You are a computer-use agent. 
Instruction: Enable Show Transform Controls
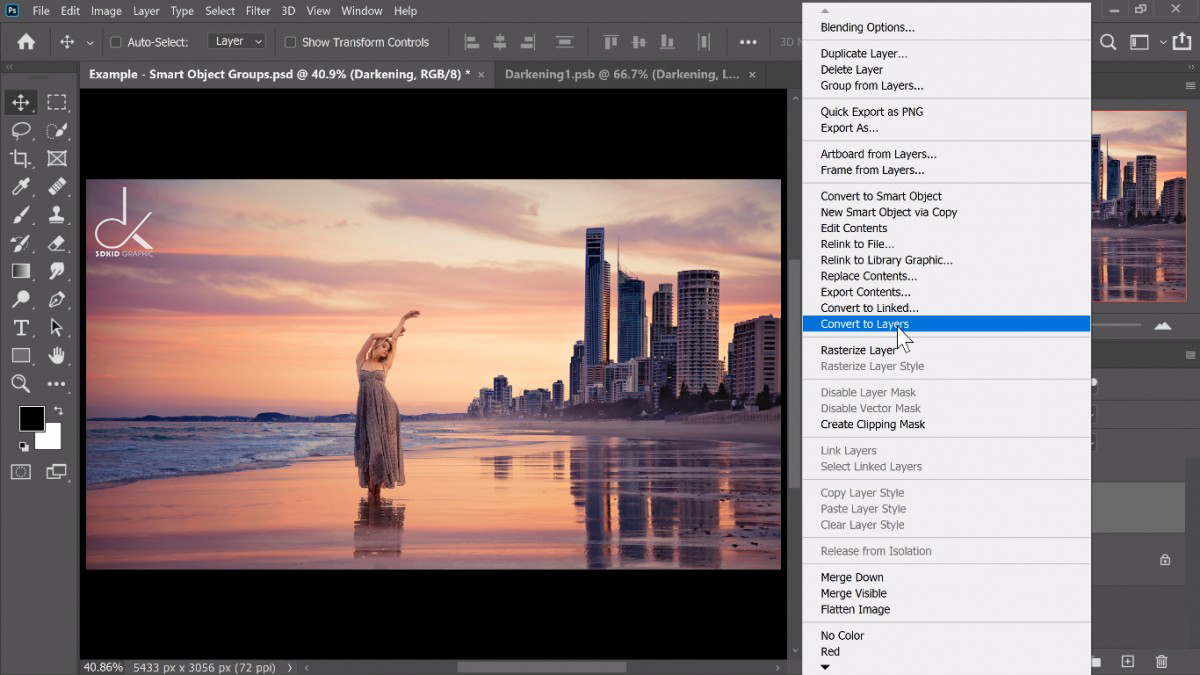click(291, 42)
